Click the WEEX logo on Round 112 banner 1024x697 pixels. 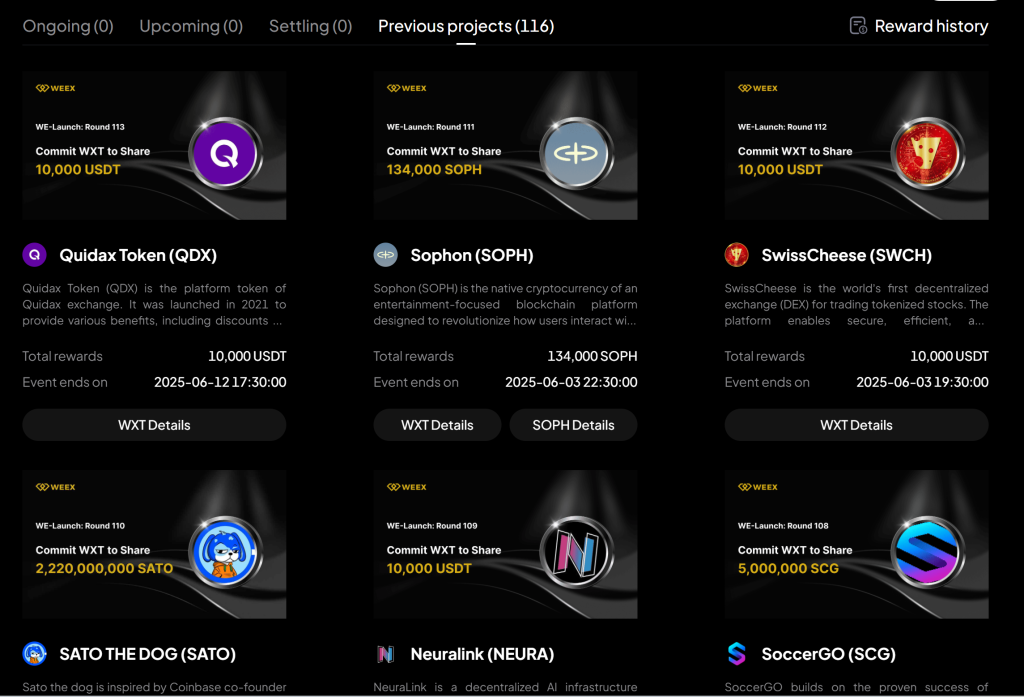[758, 88]
